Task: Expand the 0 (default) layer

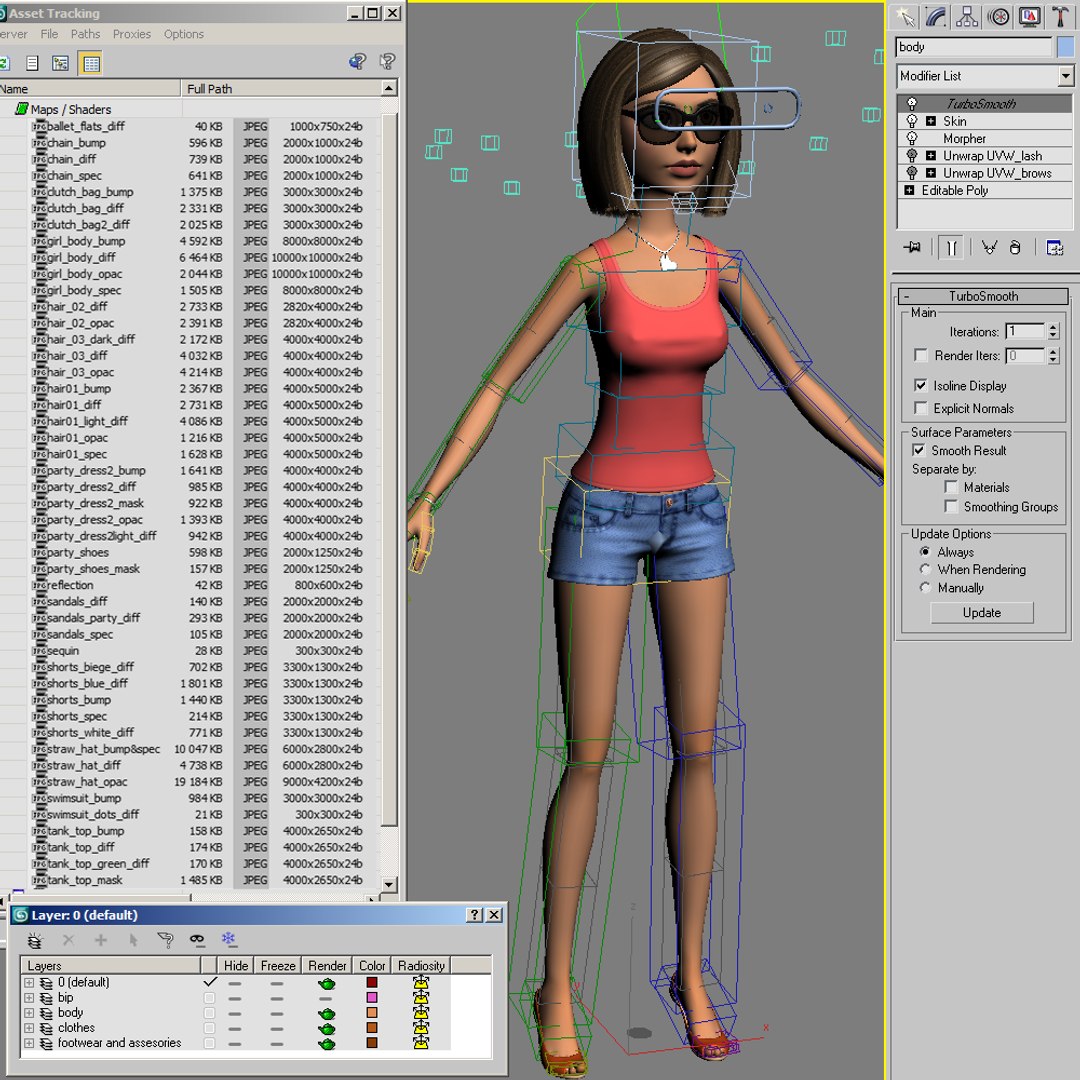Action: tap(29, 983)
